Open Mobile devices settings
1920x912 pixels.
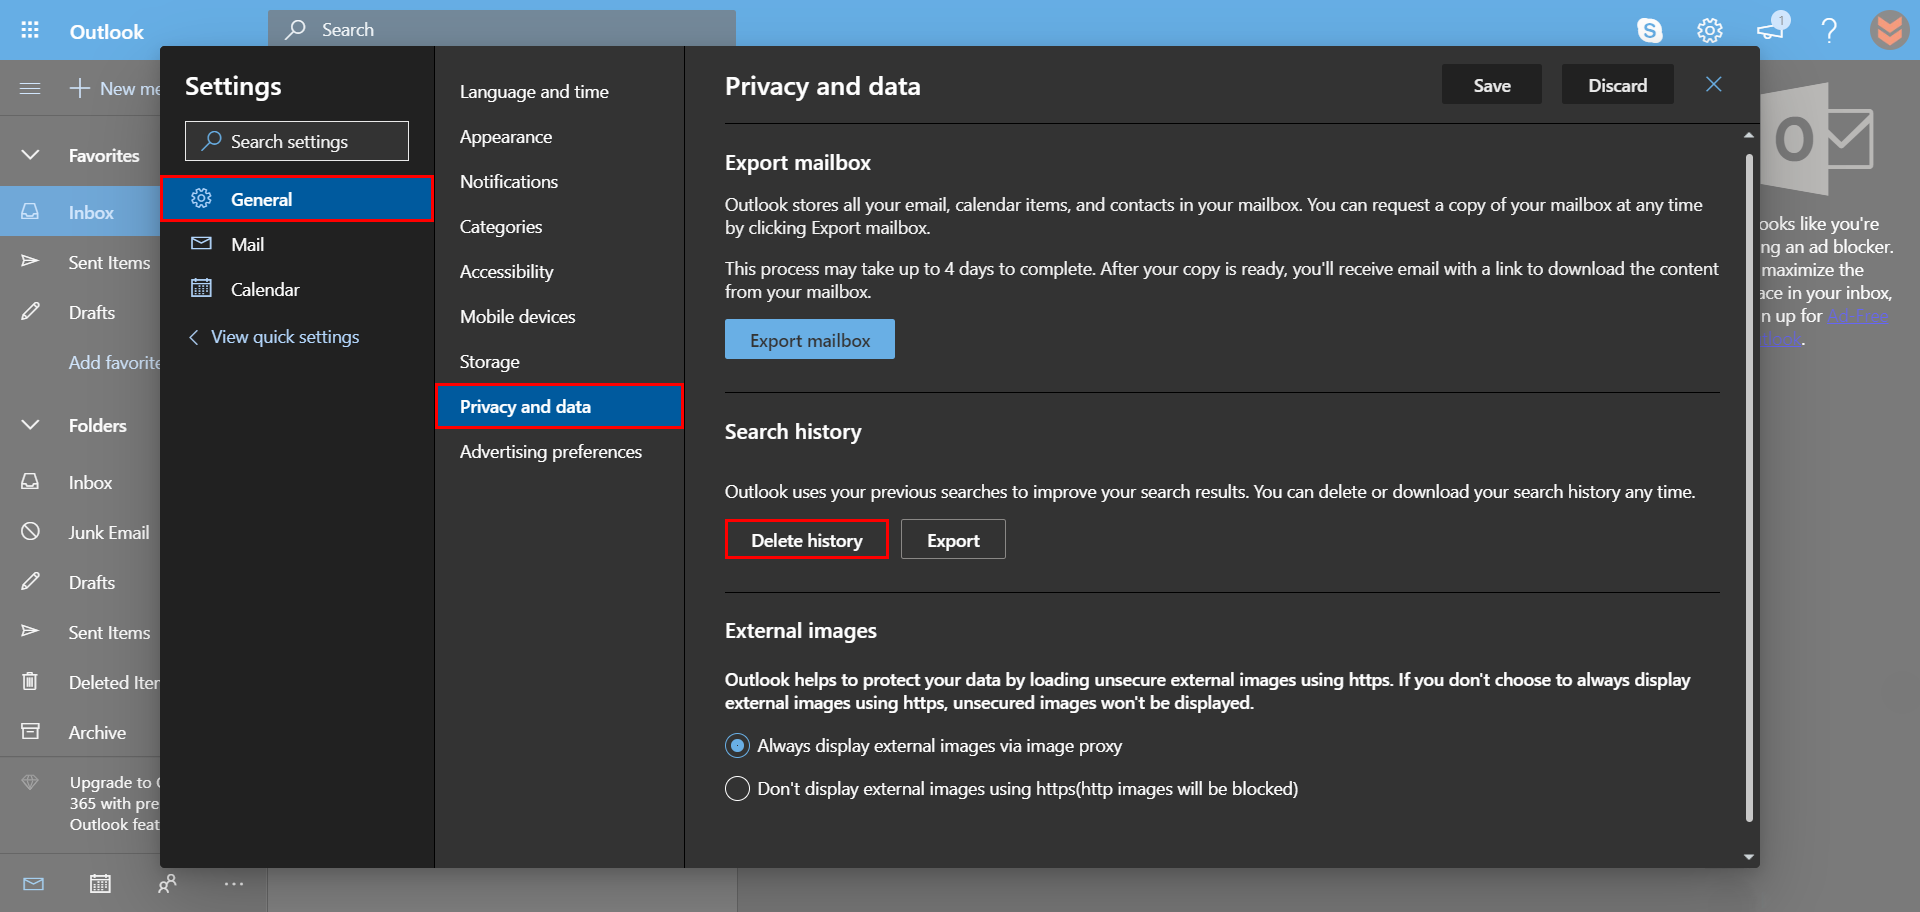click(559, 317)
